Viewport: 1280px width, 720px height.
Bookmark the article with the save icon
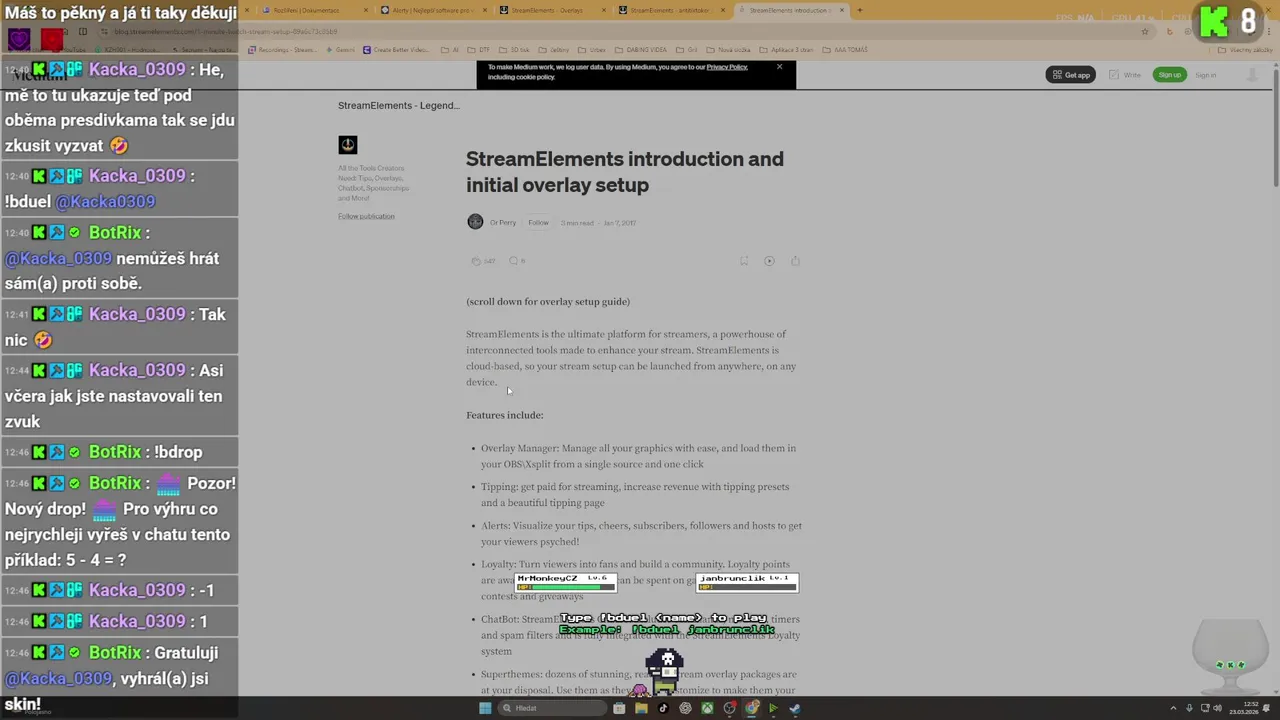tap(744, 261)
